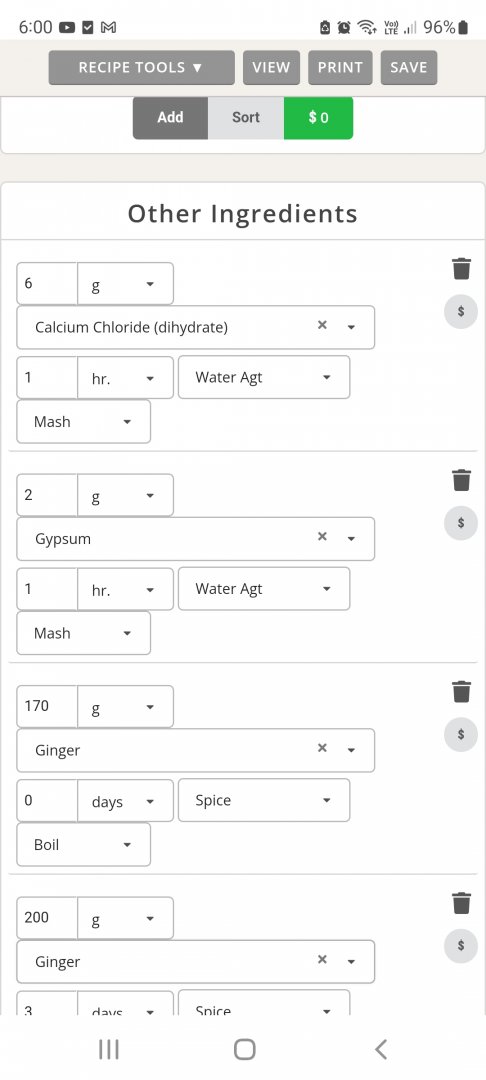This screenshot has width=486, height=1080.
Task: Clear the Gypsum selection with the X
Action: tap(322, 537)
